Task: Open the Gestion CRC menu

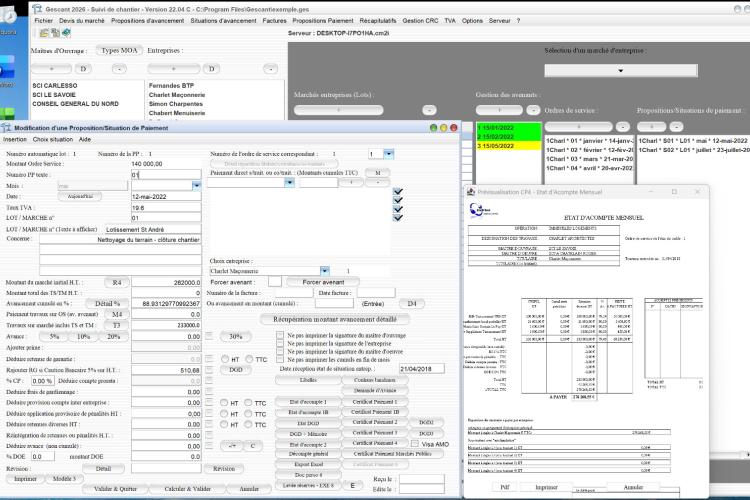Action: [420, 21]
